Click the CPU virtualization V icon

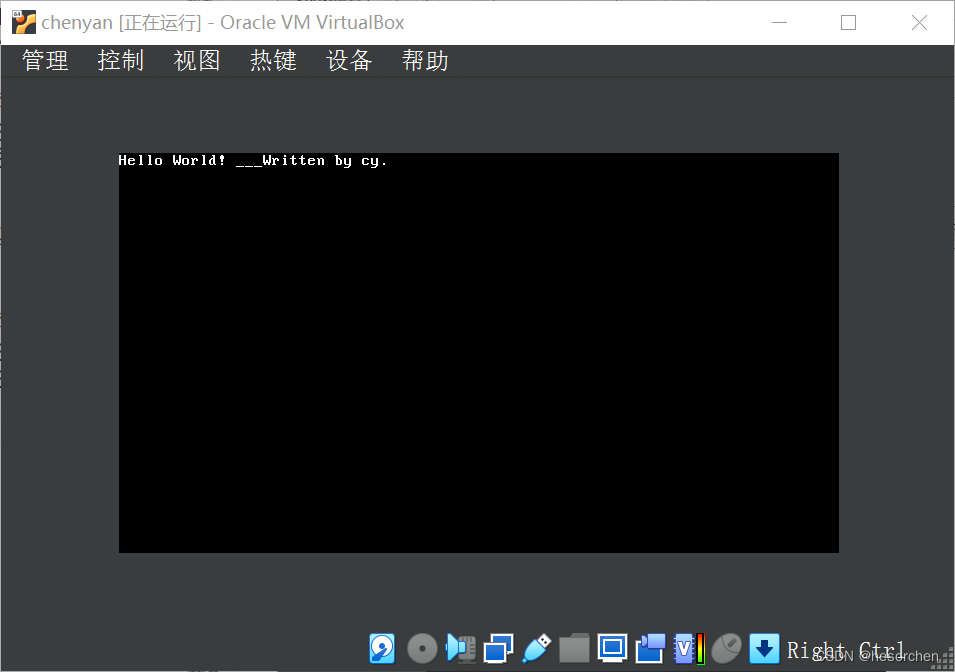tap(689, 648)
